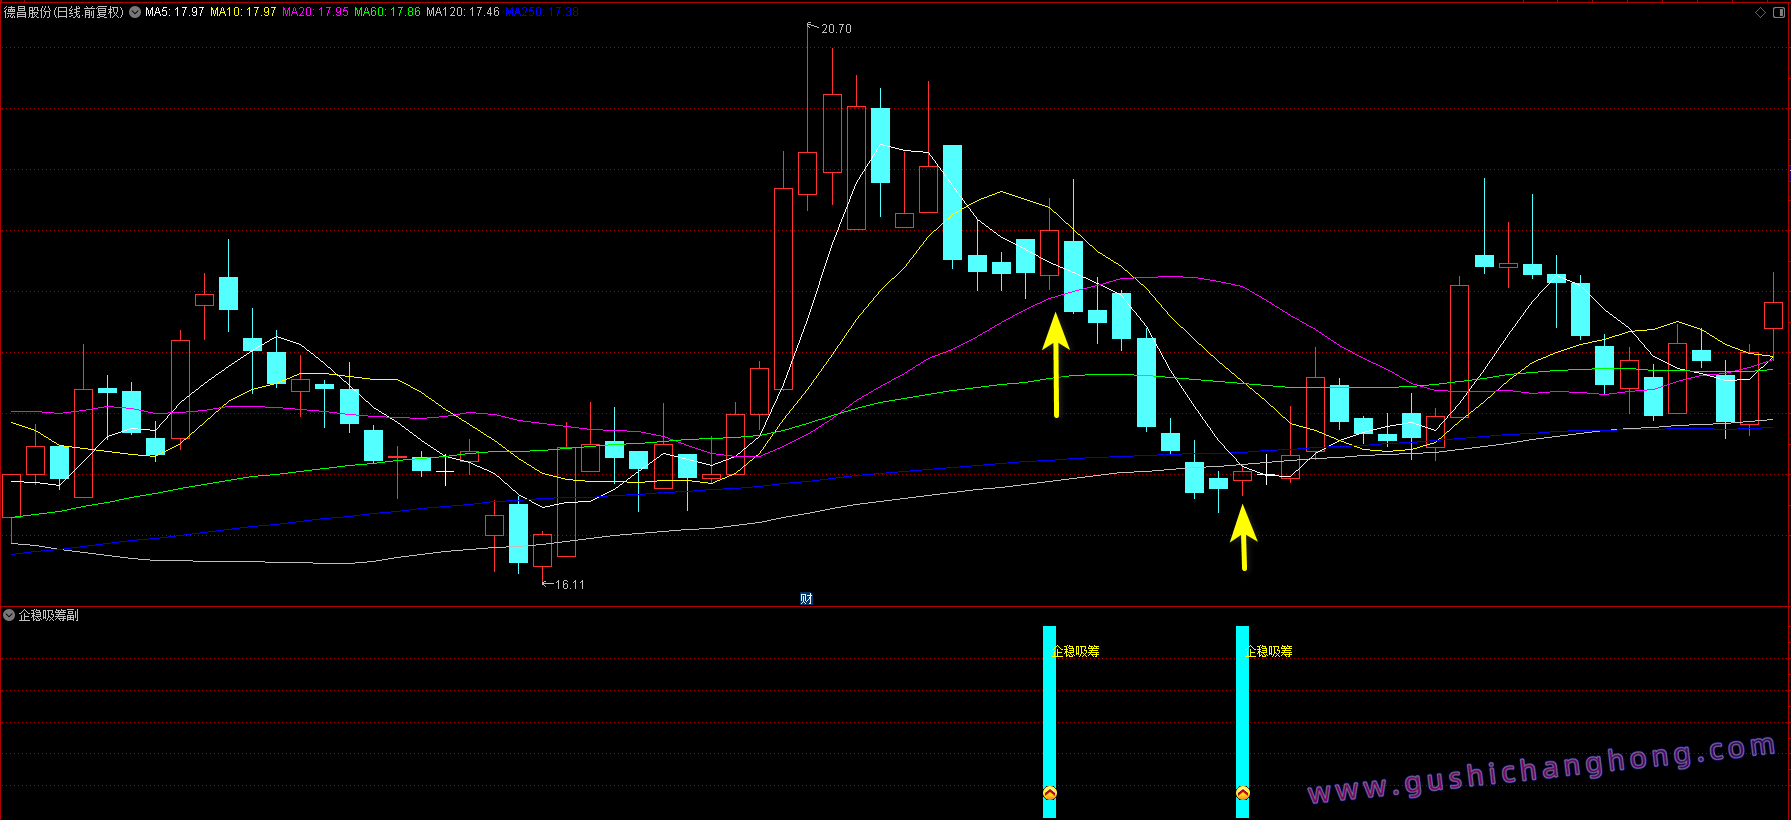Click the 企稳吸筹副 indicator name
The height and width of the screenshot is (820, 1791).
[48, 615]
